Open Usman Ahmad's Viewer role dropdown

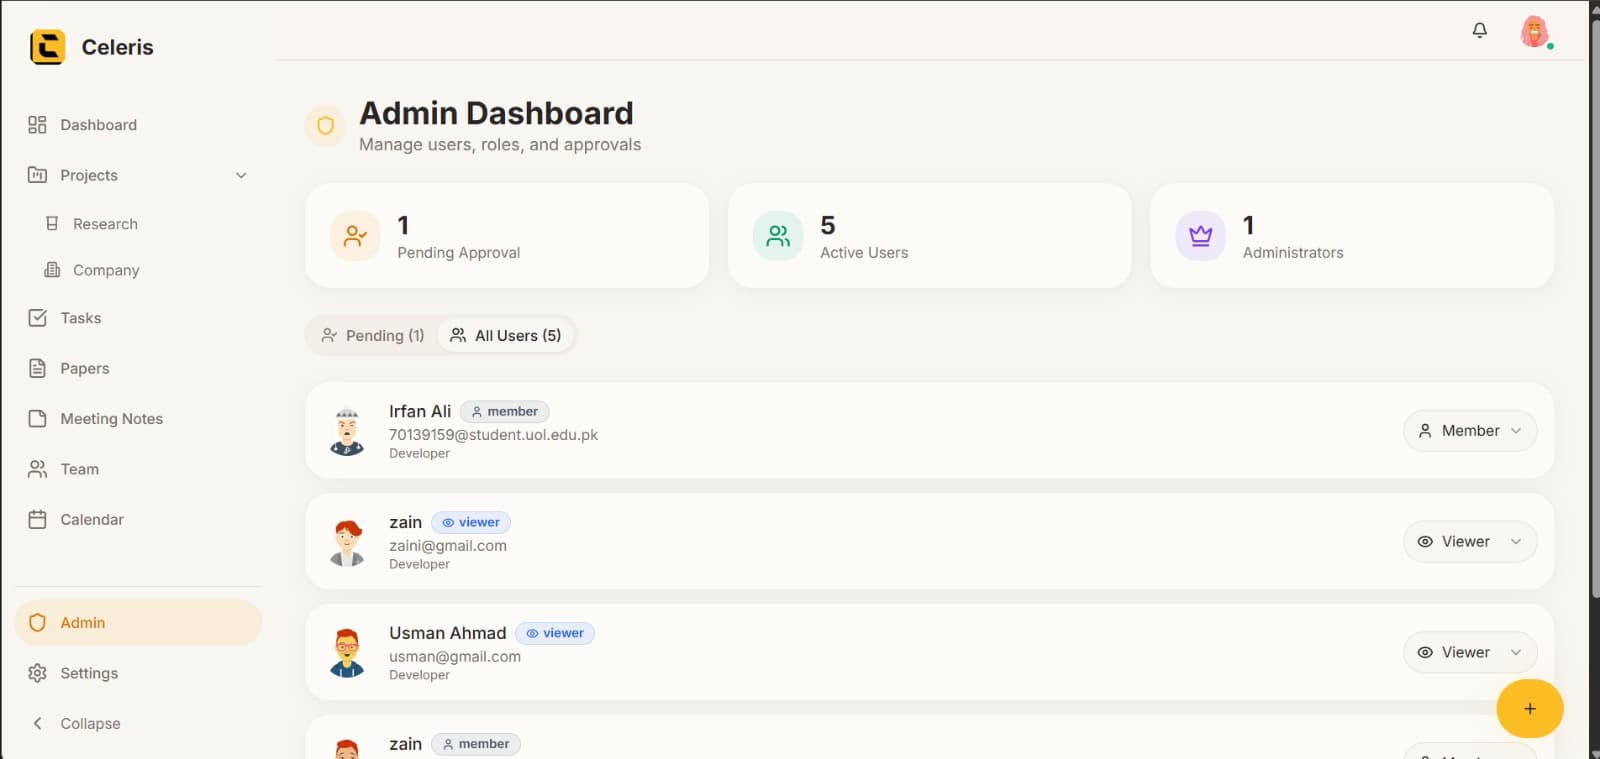click(x=1469, y=652)
